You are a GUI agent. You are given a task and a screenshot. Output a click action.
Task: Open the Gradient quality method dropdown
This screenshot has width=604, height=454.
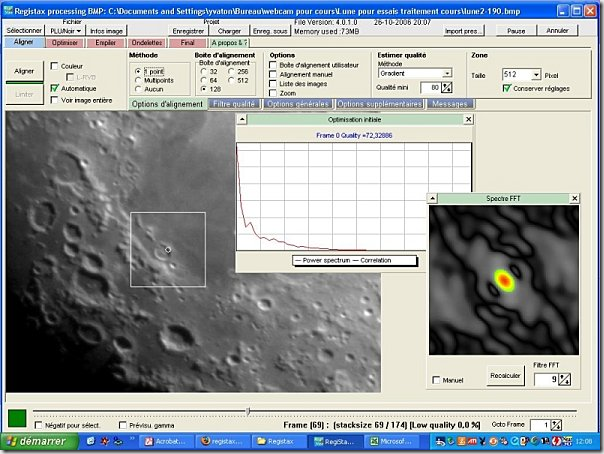447,73
